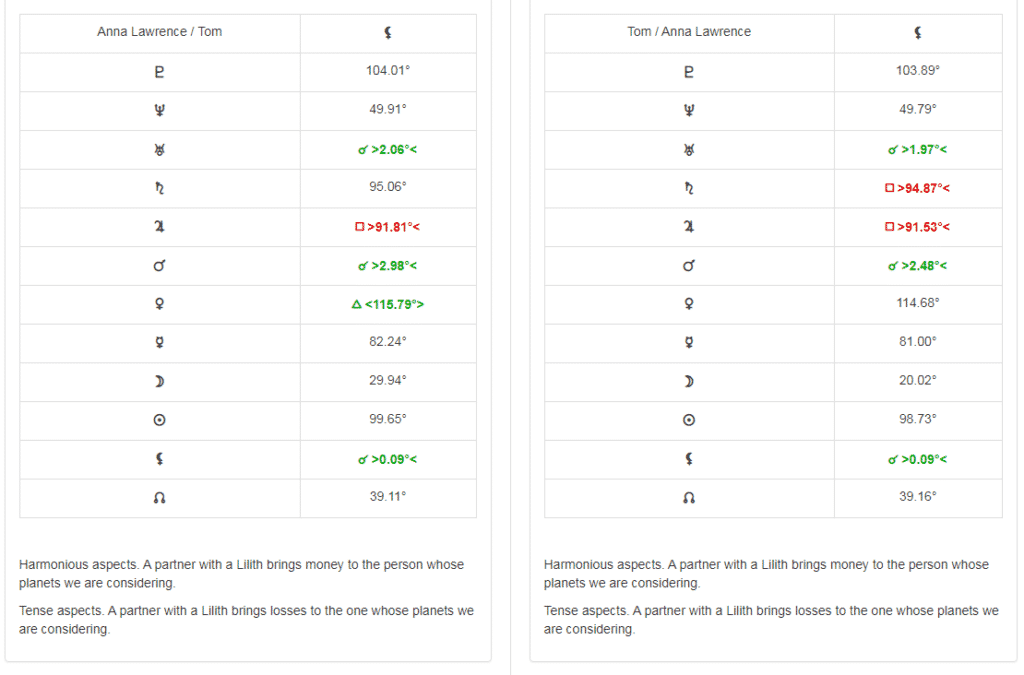Screen dimensions: 1024x675
Task: Select the Uranus symbol in the left table
Action: (x=160, y=149)
